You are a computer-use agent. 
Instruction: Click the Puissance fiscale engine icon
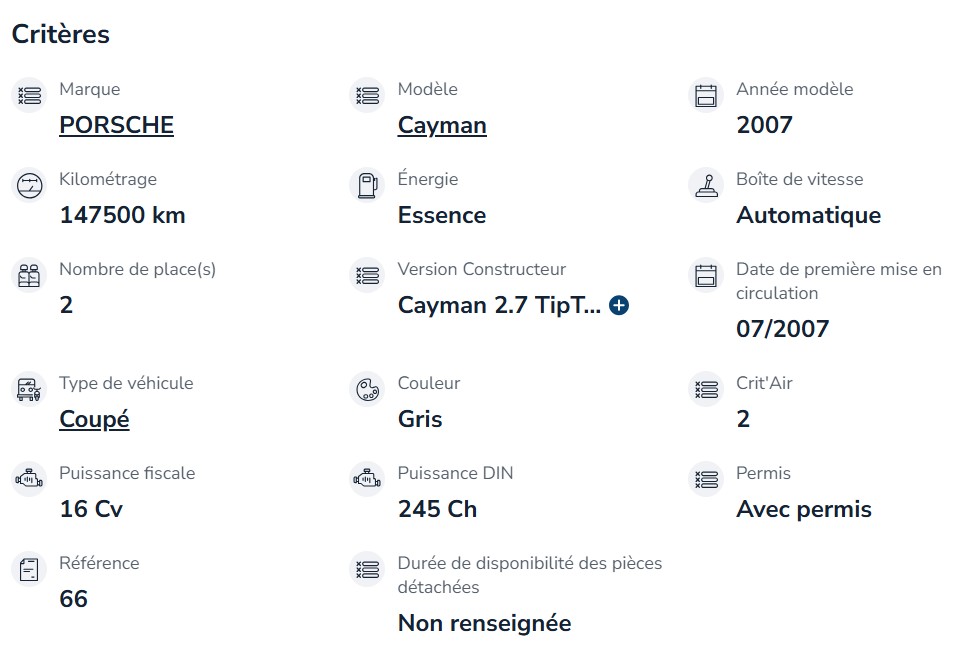[29, 480]
